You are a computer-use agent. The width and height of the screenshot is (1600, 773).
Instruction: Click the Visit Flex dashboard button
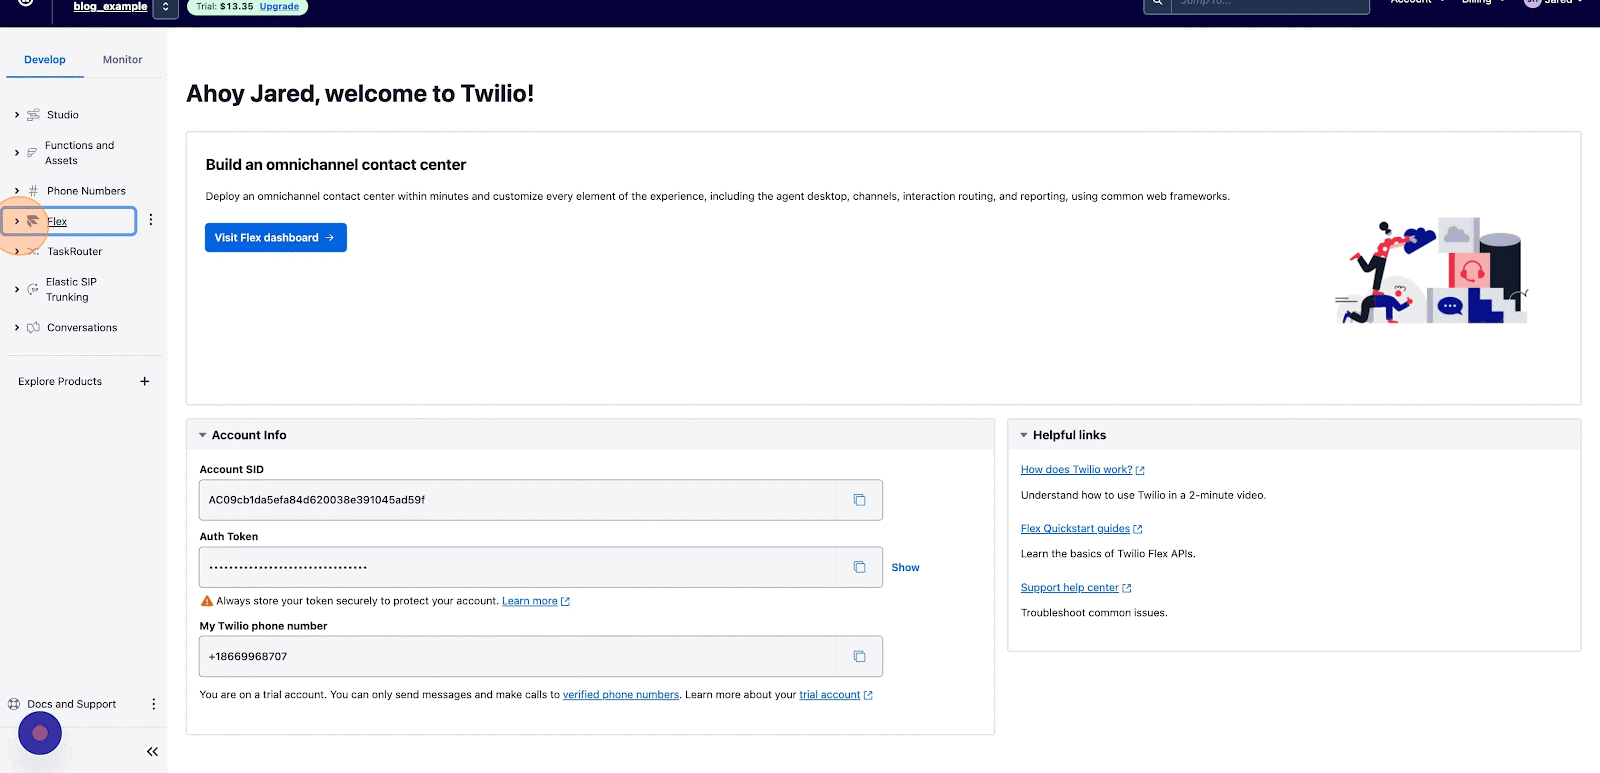tap(276, 238)
